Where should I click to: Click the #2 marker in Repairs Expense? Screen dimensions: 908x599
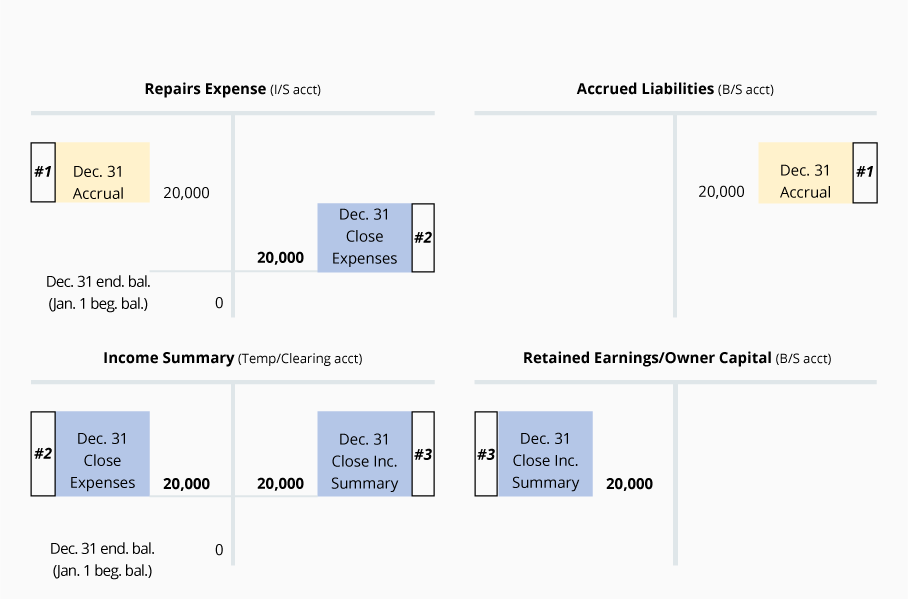pos(423,237)
